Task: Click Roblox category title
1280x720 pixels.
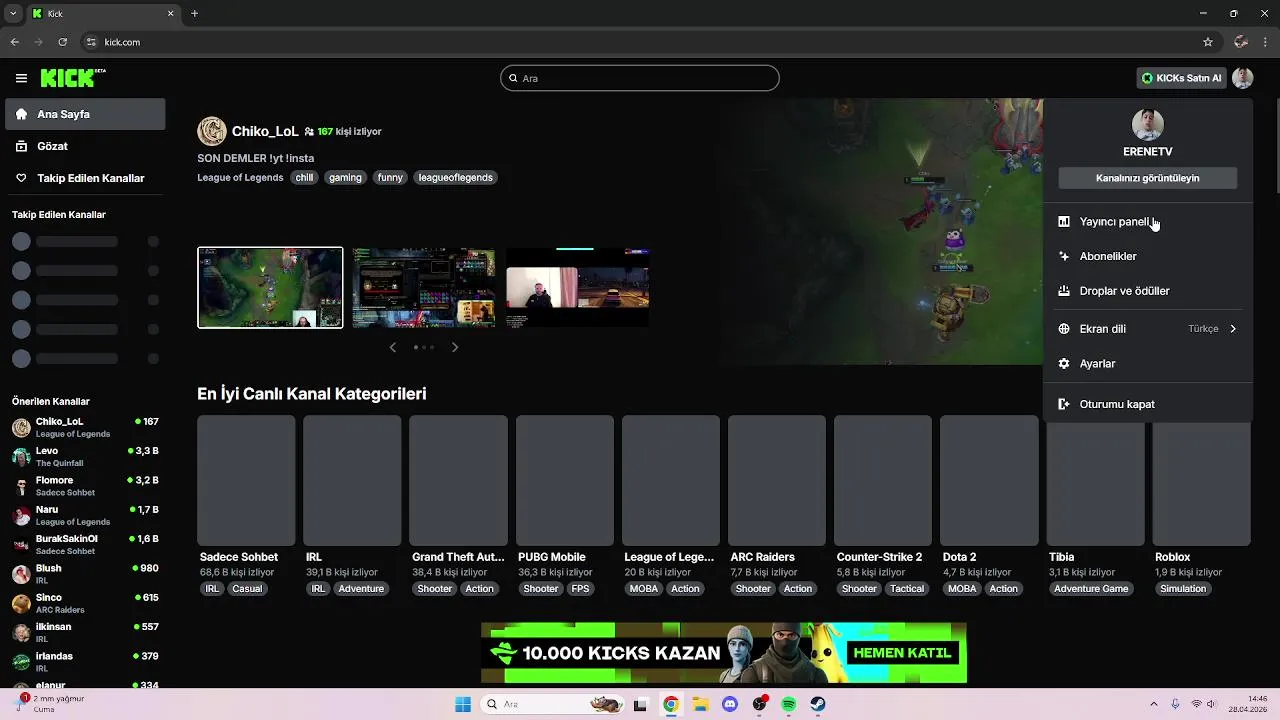Action: 1172,557
